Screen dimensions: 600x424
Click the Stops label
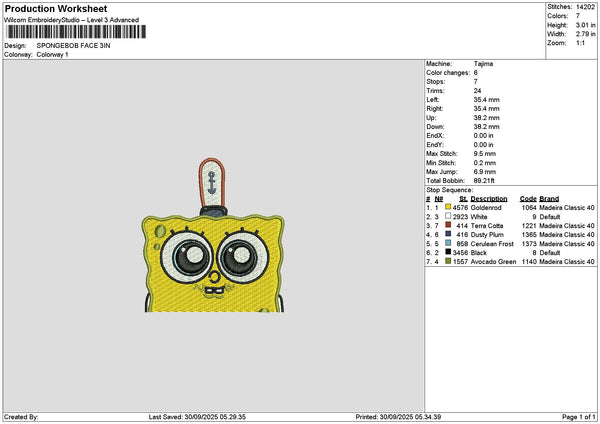pyautogui.click(x=435, y=82)
